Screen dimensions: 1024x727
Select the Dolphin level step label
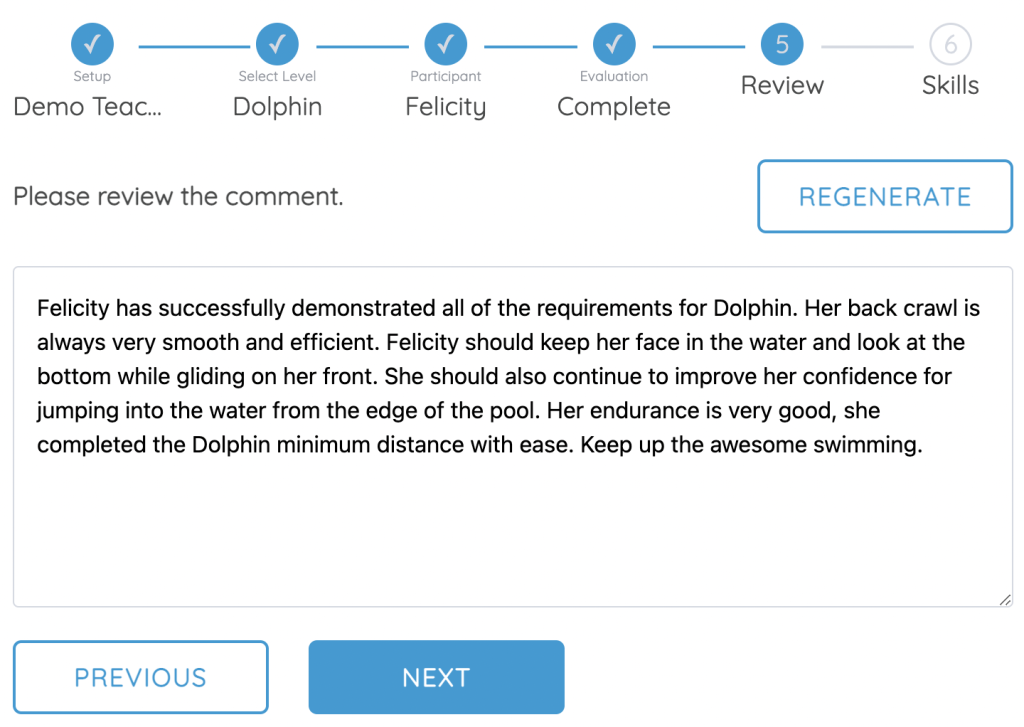click(x=277, y=107)
